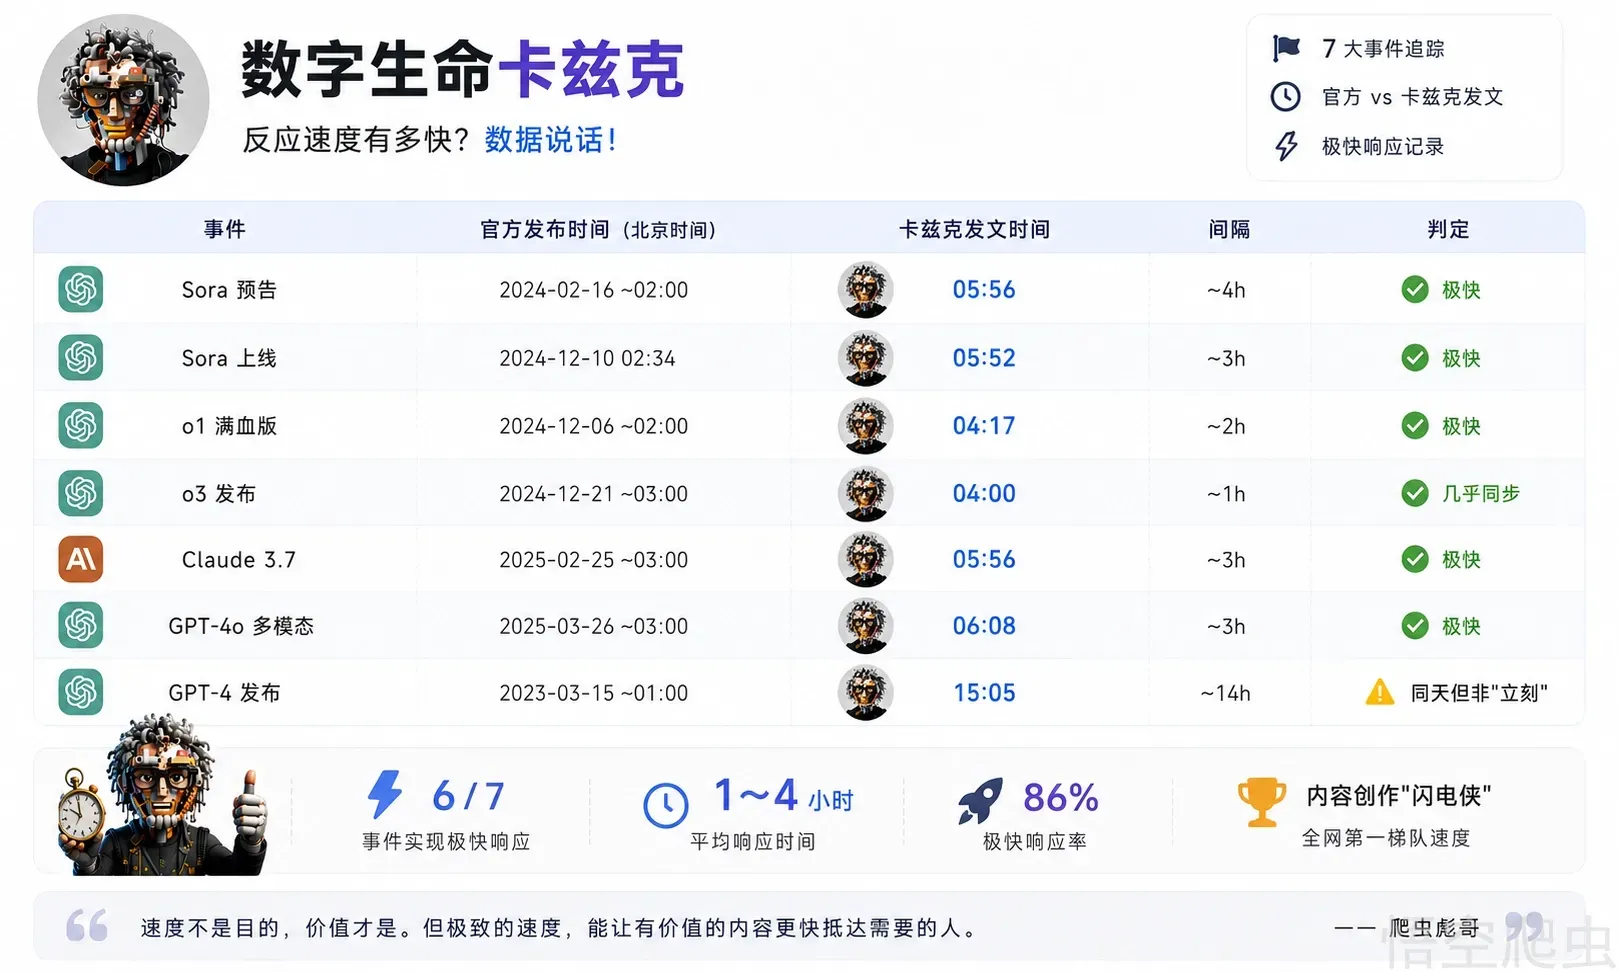
Task: Click the o3 发布 event name
Action: click(x=219, y=494)
